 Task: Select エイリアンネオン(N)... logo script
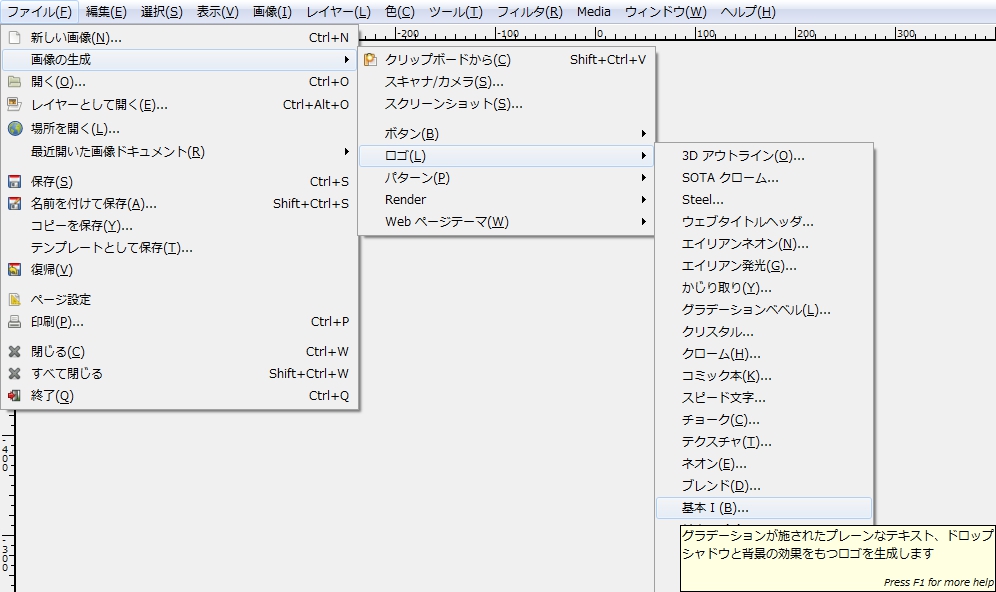pyautogui.click(x=764, y=244)
